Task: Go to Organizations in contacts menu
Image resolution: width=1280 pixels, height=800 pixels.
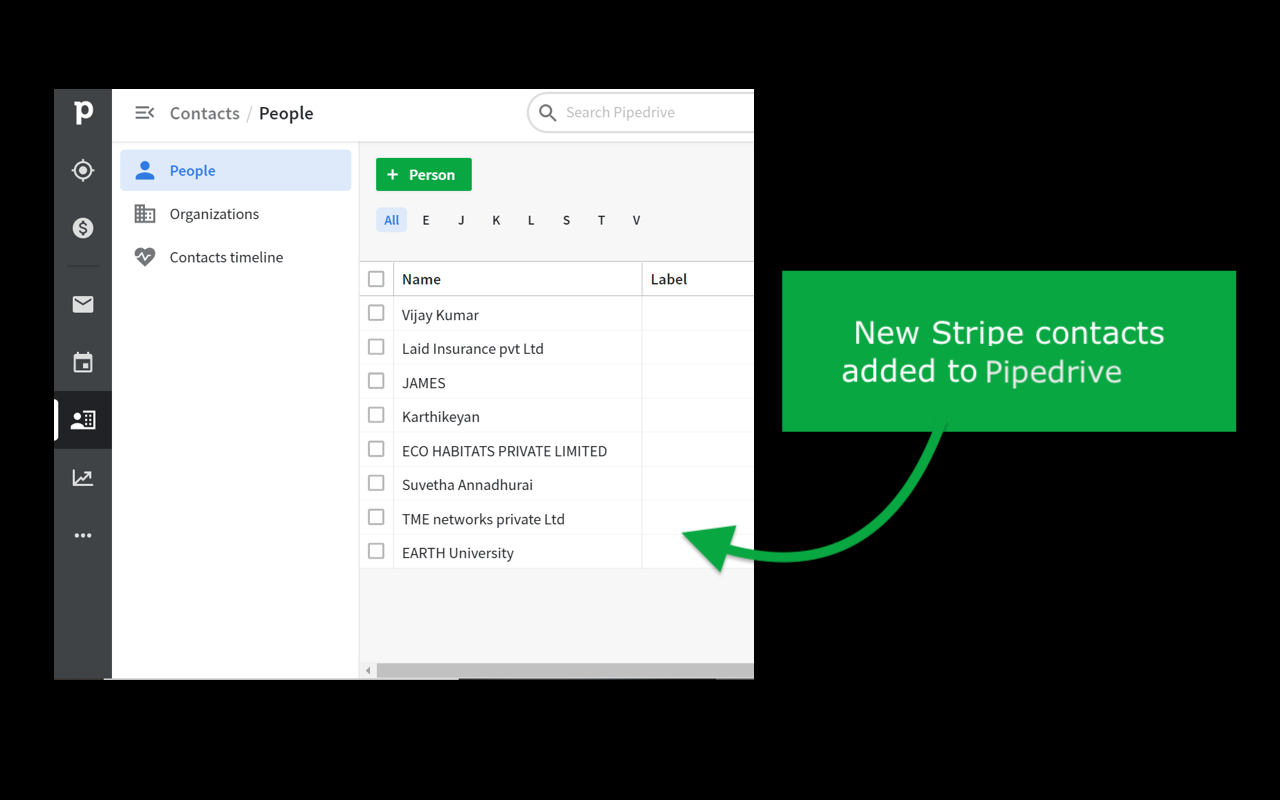Action: tap(214, 214)
